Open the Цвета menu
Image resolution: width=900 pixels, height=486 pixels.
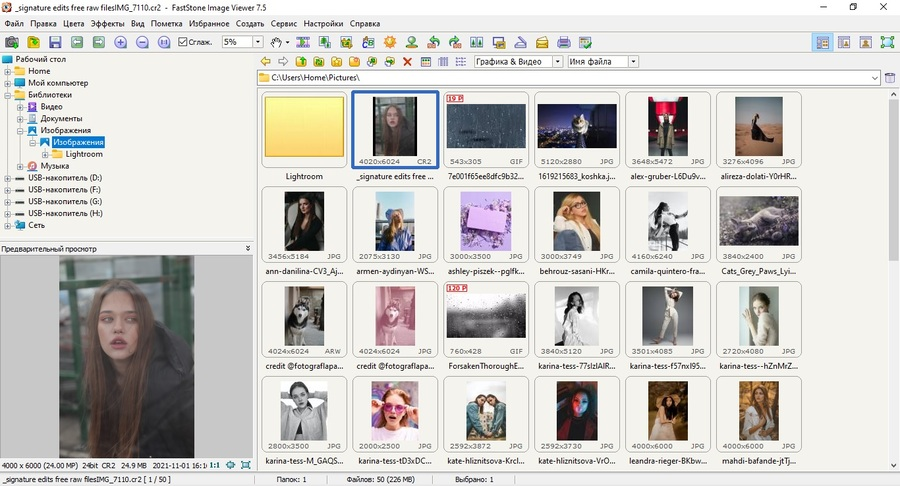[x=73, y=24]
